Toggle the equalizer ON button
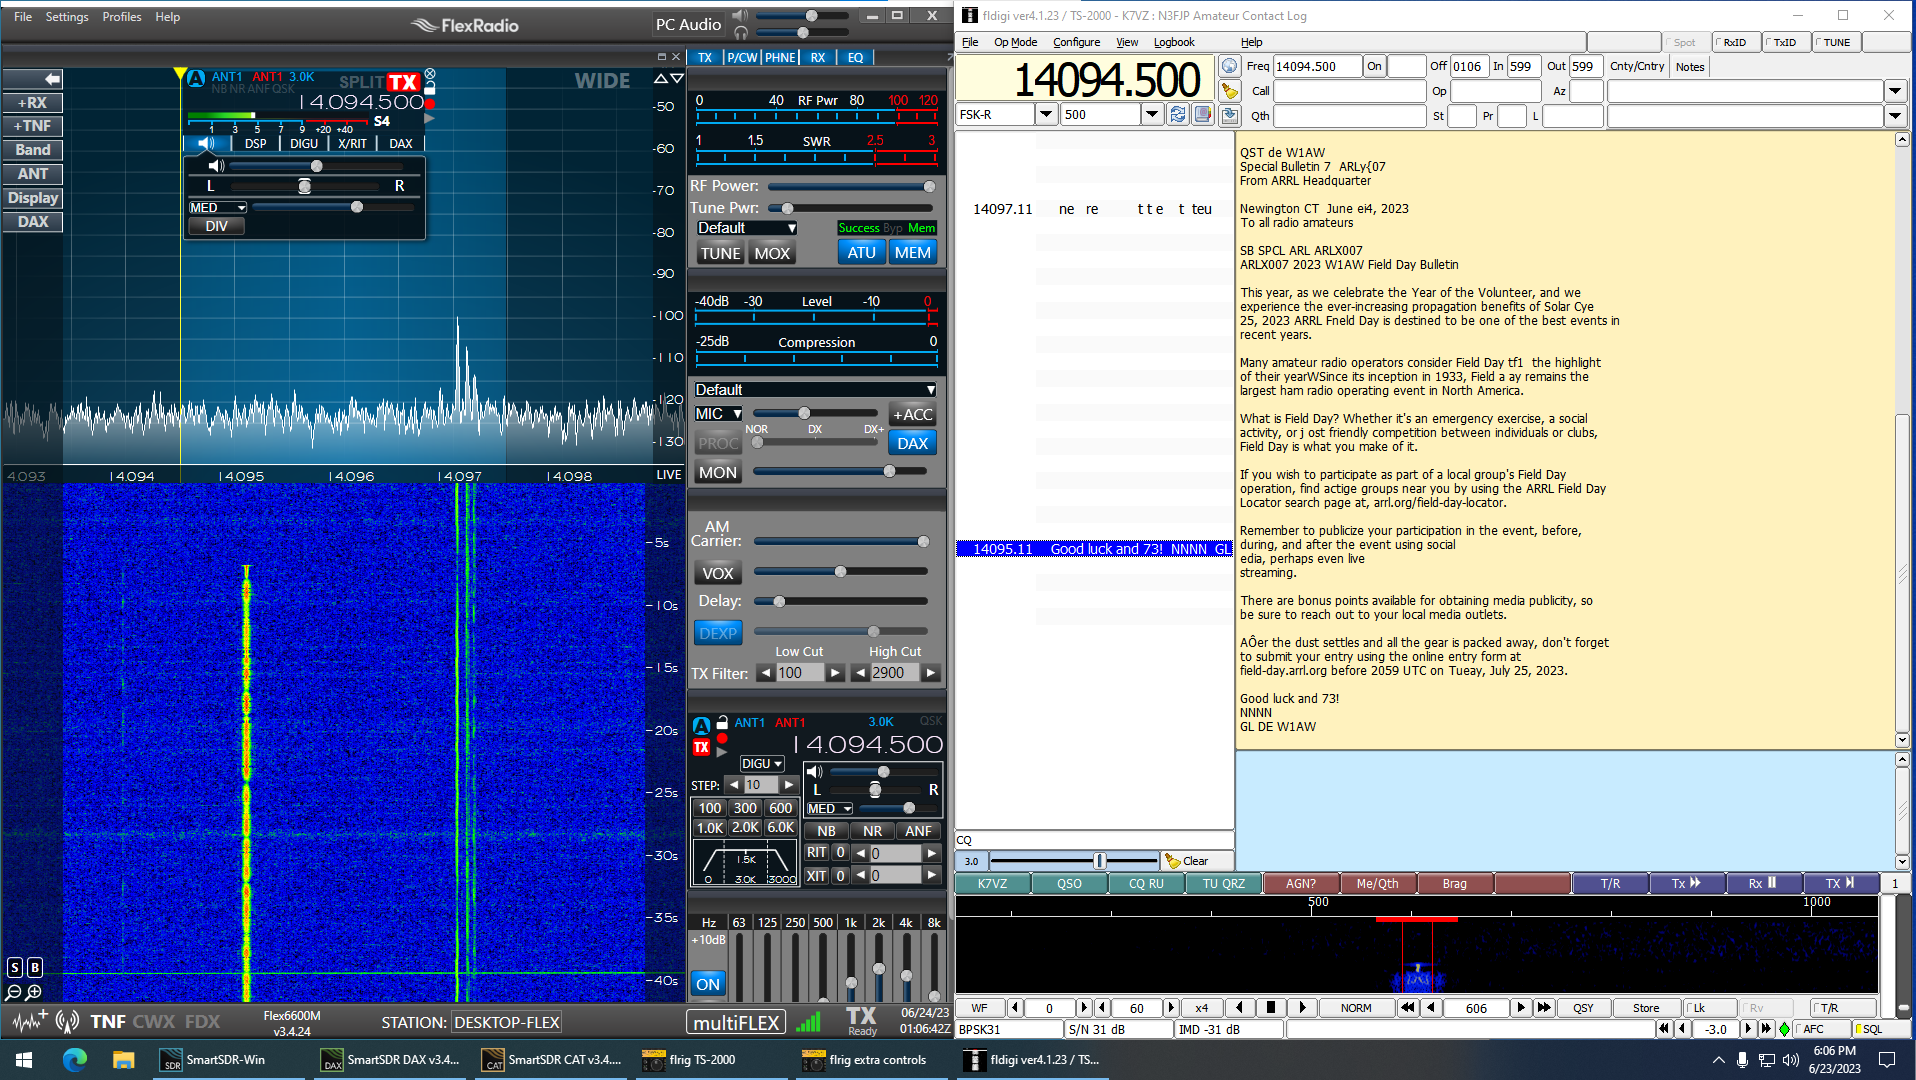1916x1080 pixels. click(x=708, y=984)
